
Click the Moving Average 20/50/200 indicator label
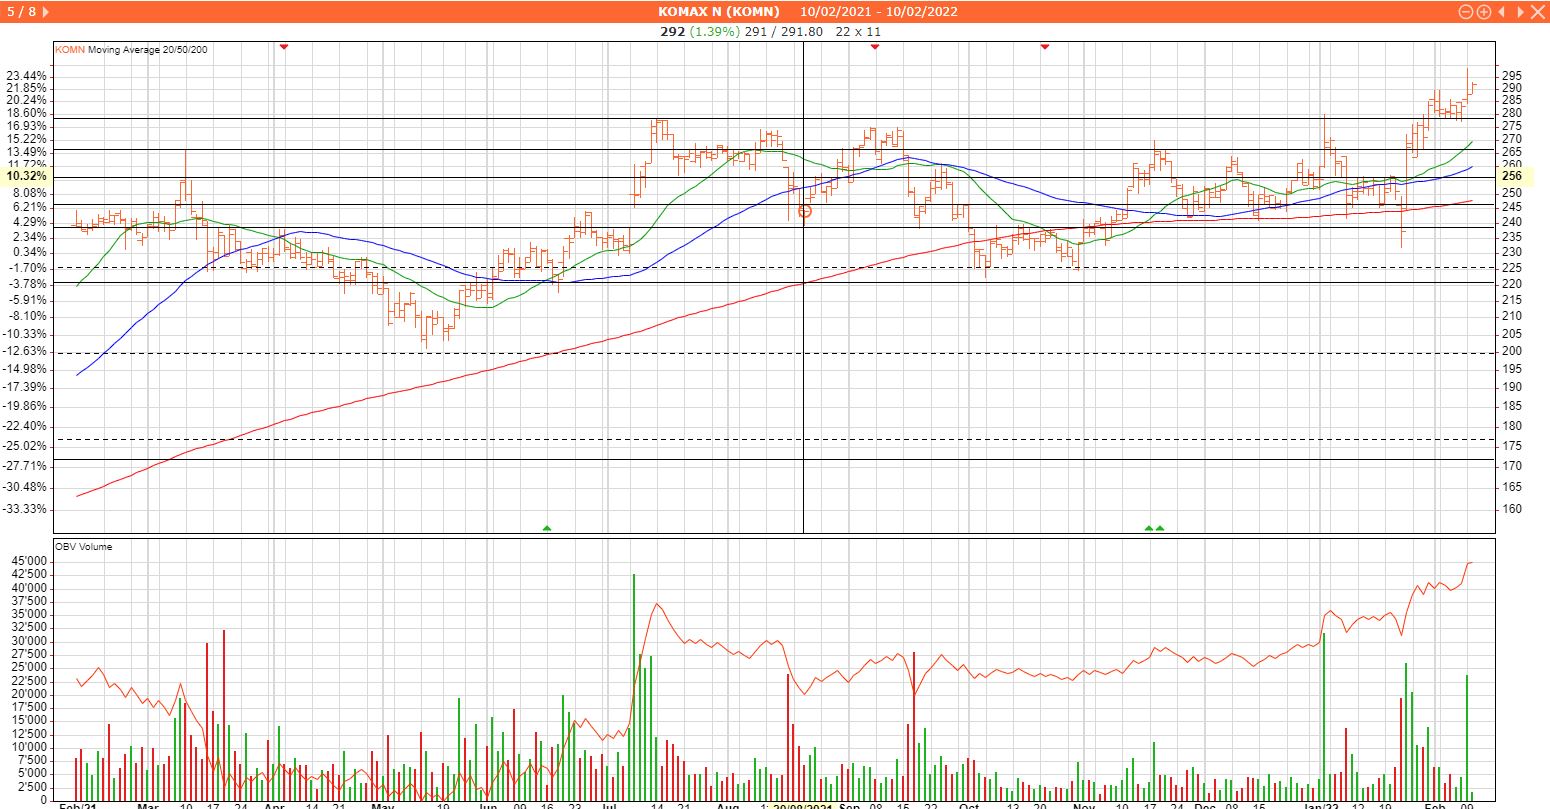point(149,50)
